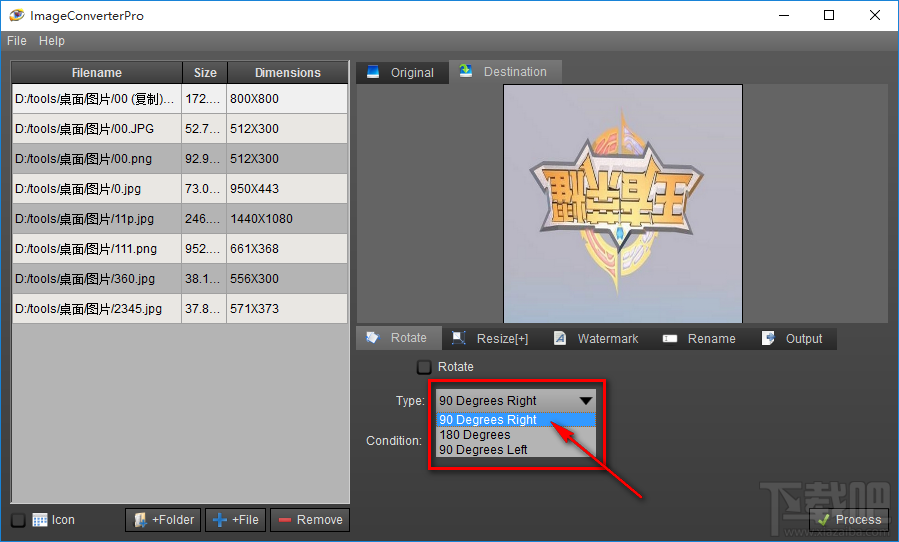899x542 pixels.
Task: Click the folder icon on +Folder button
Action: pyautogui.click(x=140, y=520)
